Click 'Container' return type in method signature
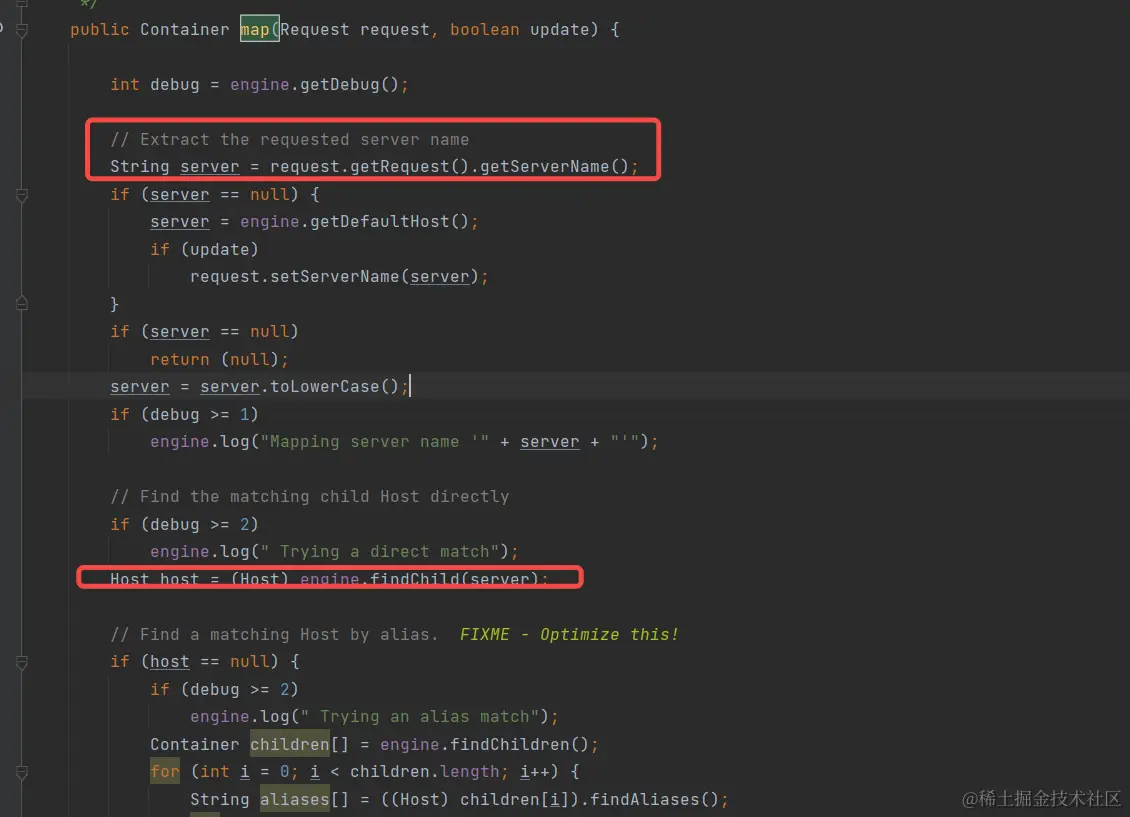1130x817 pixels. click(184, 30)
